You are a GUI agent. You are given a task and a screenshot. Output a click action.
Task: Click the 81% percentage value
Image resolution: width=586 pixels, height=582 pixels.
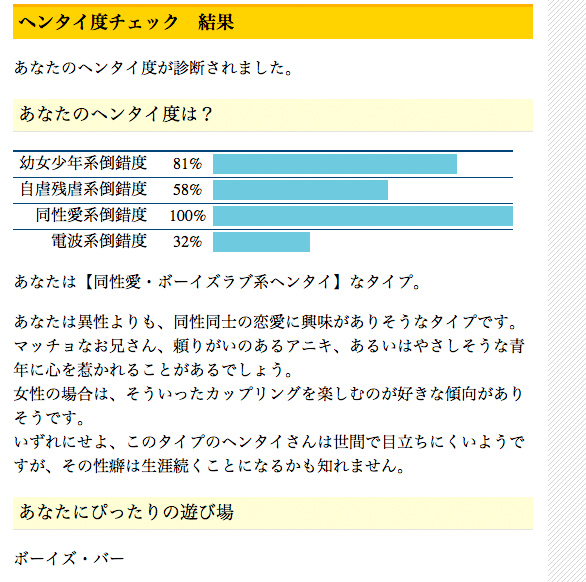pos(187,164)
